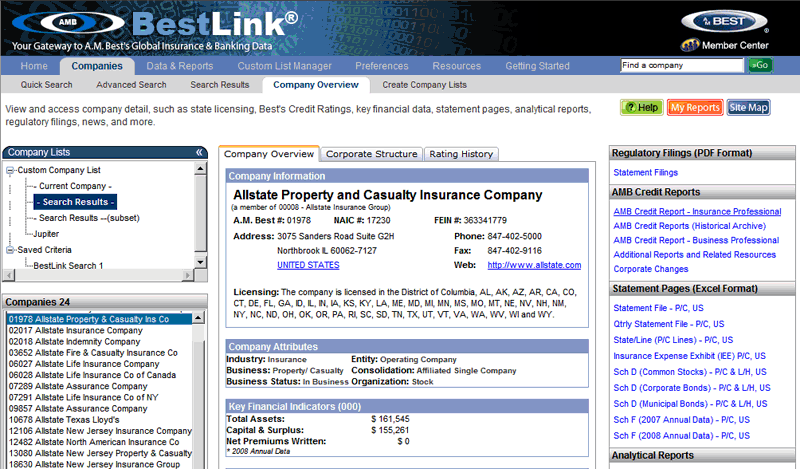
Task: Open AMB Credit Report - Business Professional
Action: pos(696,240)
